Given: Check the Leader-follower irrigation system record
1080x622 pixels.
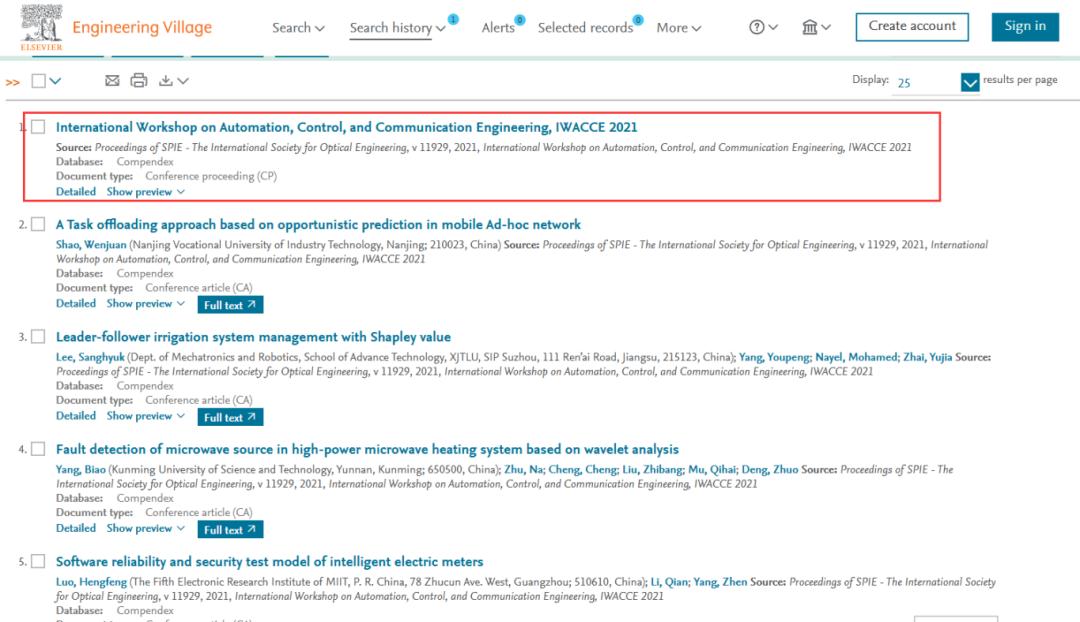Looking at the screenshot, I should pyautogui.click(x=38, y=337).
